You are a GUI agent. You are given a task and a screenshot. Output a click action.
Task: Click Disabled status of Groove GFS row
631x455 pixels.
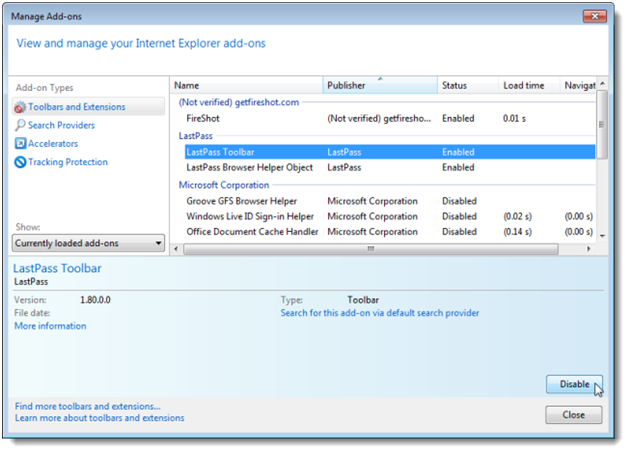point(459,201)
